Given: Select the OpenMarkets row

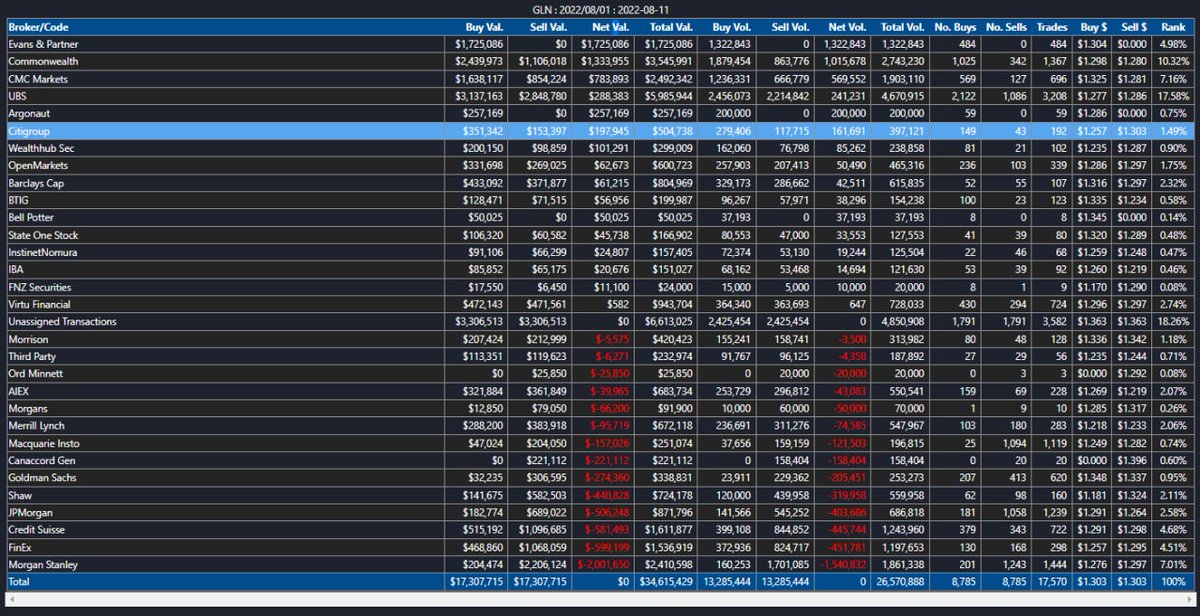Looking at the screenshot, I should 598,165.
